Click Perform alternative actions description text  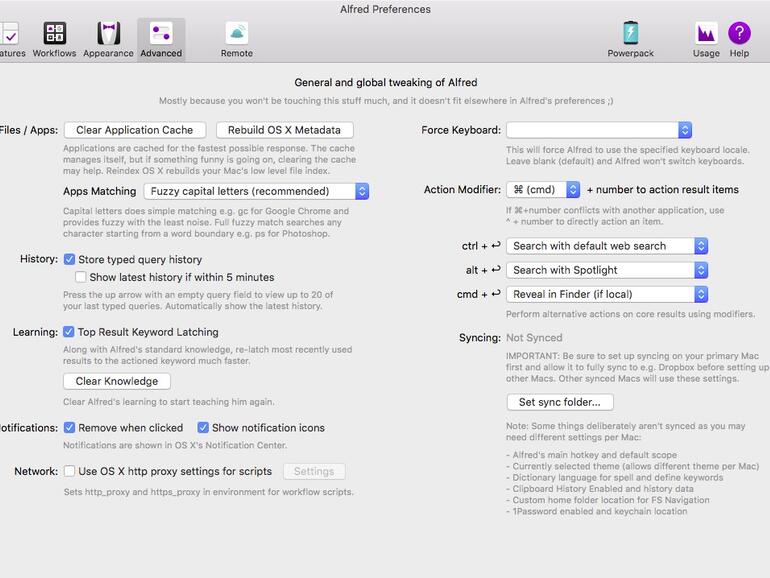click(x=631, y=314)
